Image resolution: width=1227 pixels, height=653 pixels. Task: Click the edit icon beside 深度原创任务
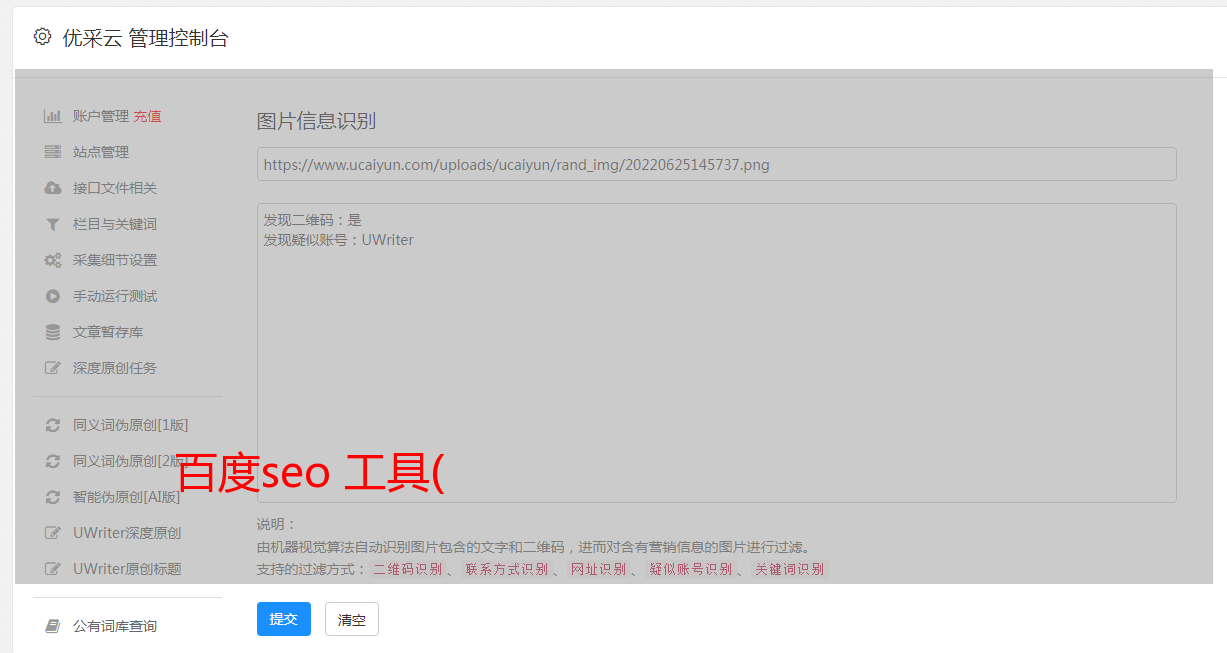click(x=52, y=368)
